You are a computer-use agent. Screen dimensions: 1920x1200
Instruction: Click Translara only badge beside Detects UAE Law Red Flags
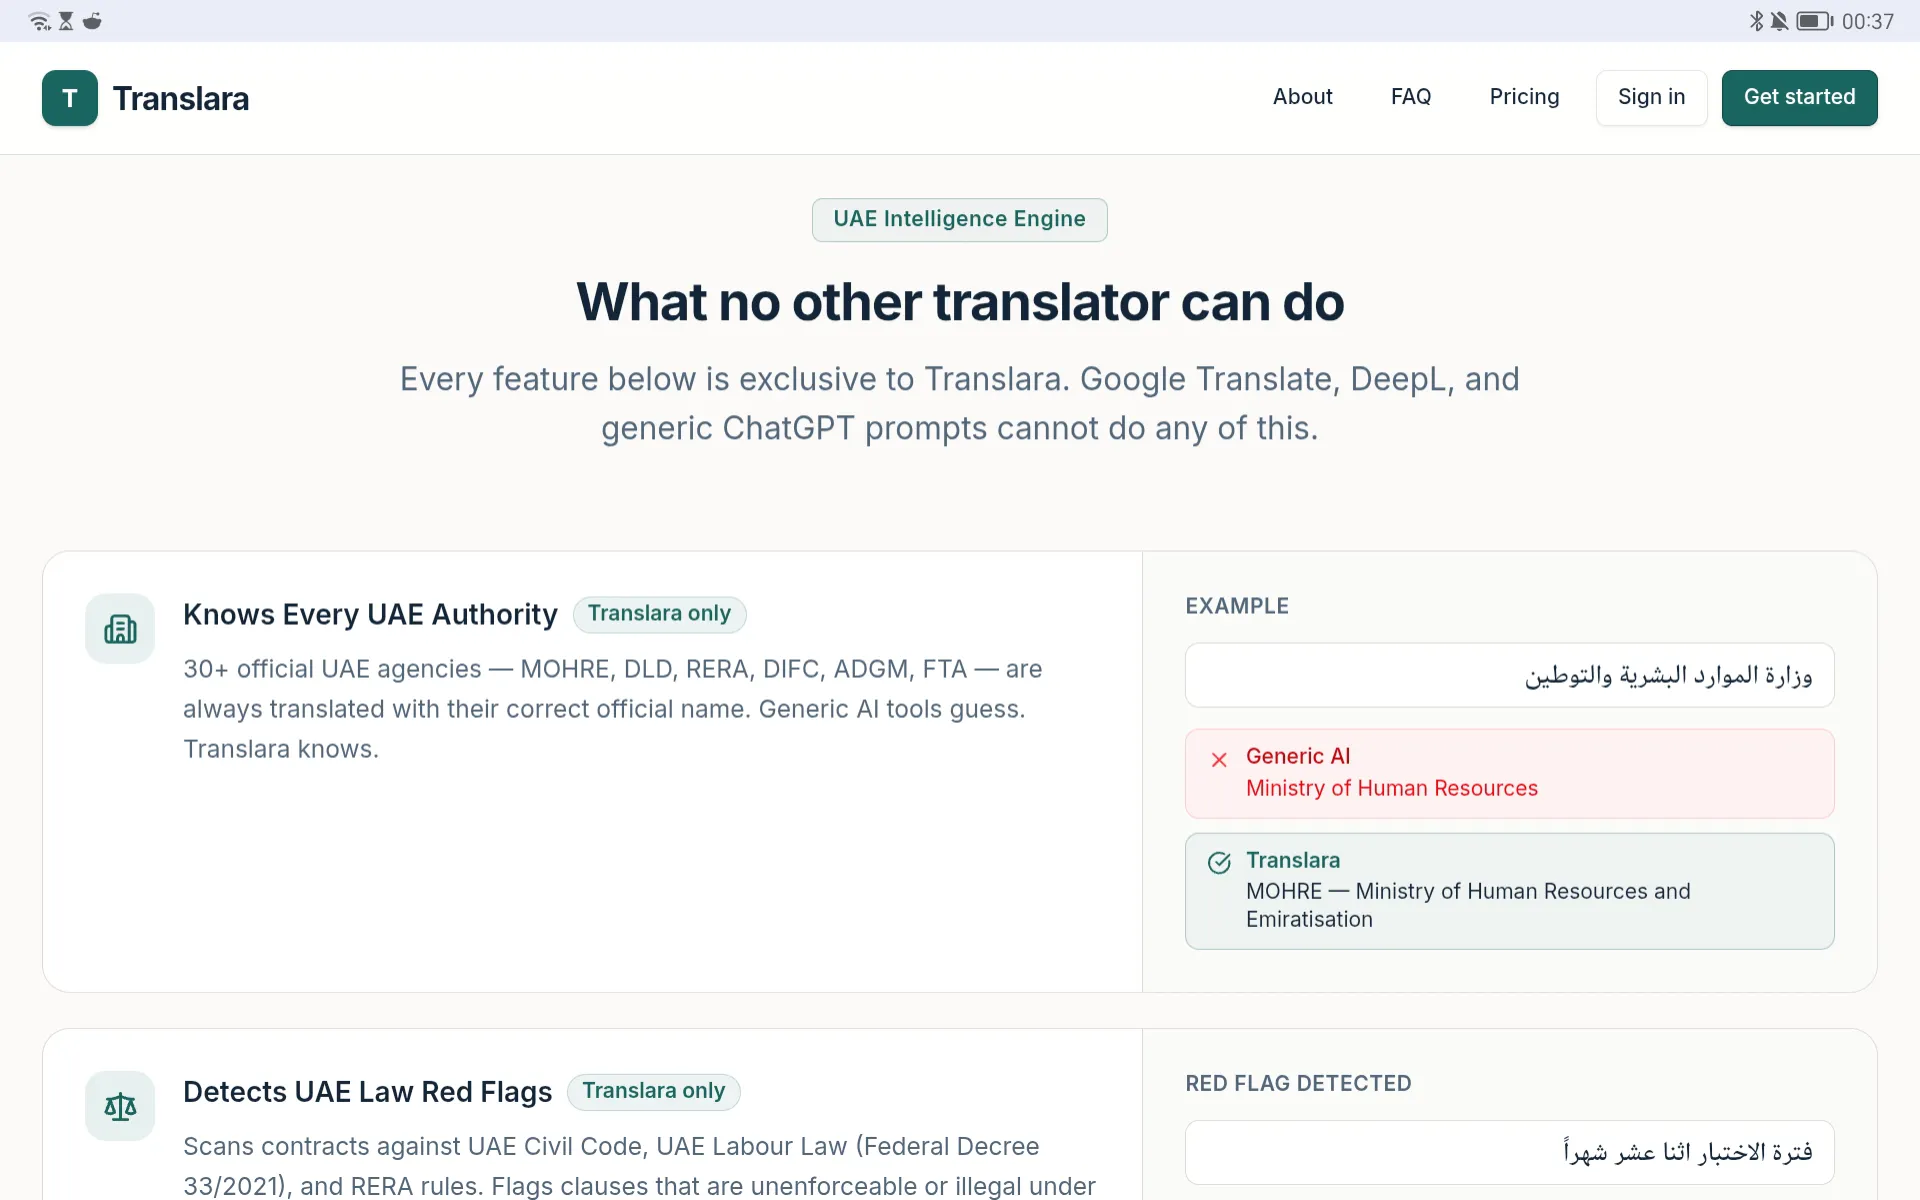pyautogui.click(x=653, y=1091)
